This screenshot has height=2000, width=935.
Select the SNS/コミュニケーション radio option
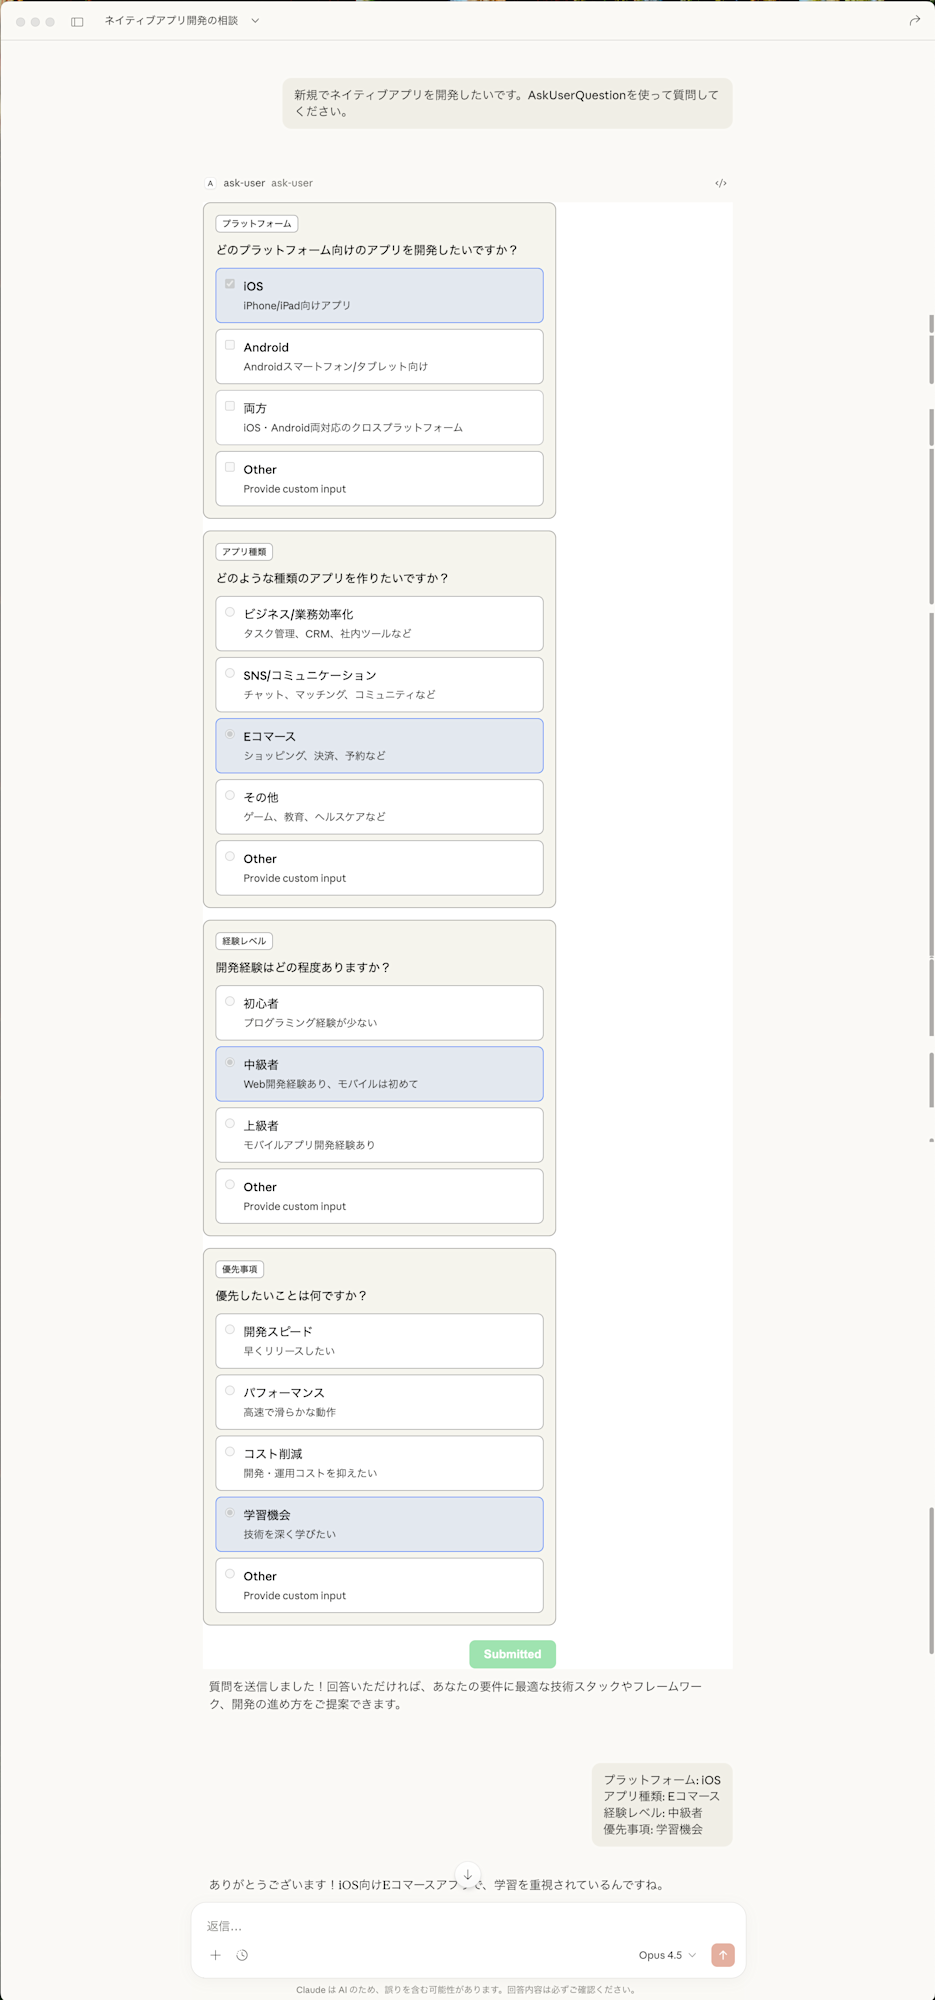coord(230,674)
